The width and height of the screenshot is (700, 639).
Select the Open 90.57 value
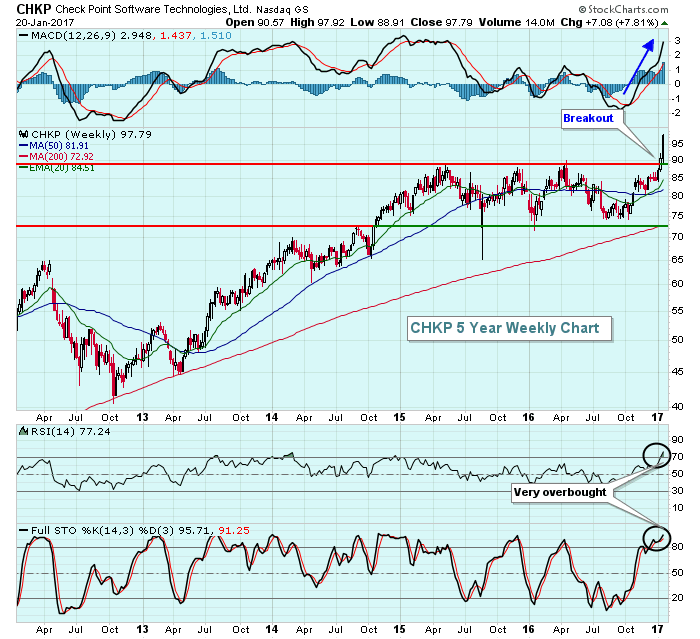click(254, 22)
